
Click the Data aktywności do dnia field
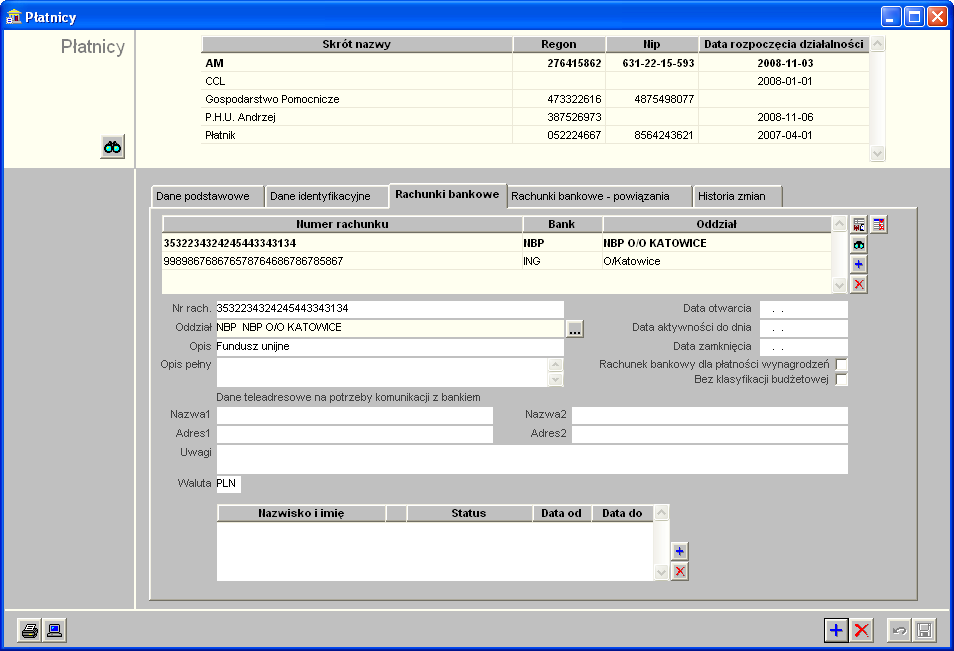(804, 328)
